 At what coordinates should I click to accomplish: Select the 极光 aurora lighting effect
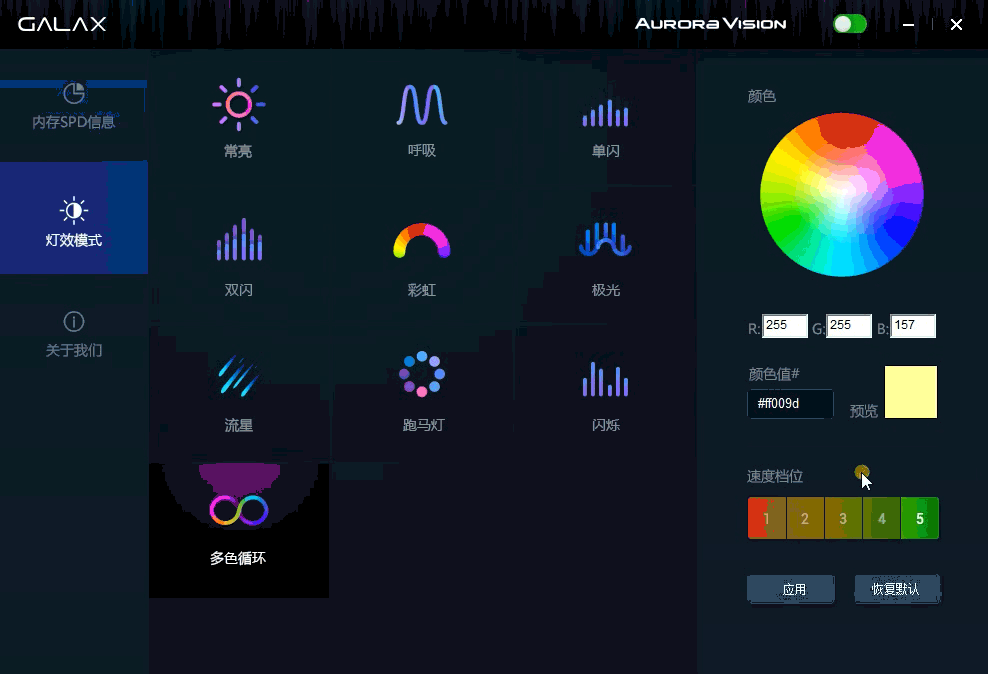pyautogui.click(x=605, y=240)
